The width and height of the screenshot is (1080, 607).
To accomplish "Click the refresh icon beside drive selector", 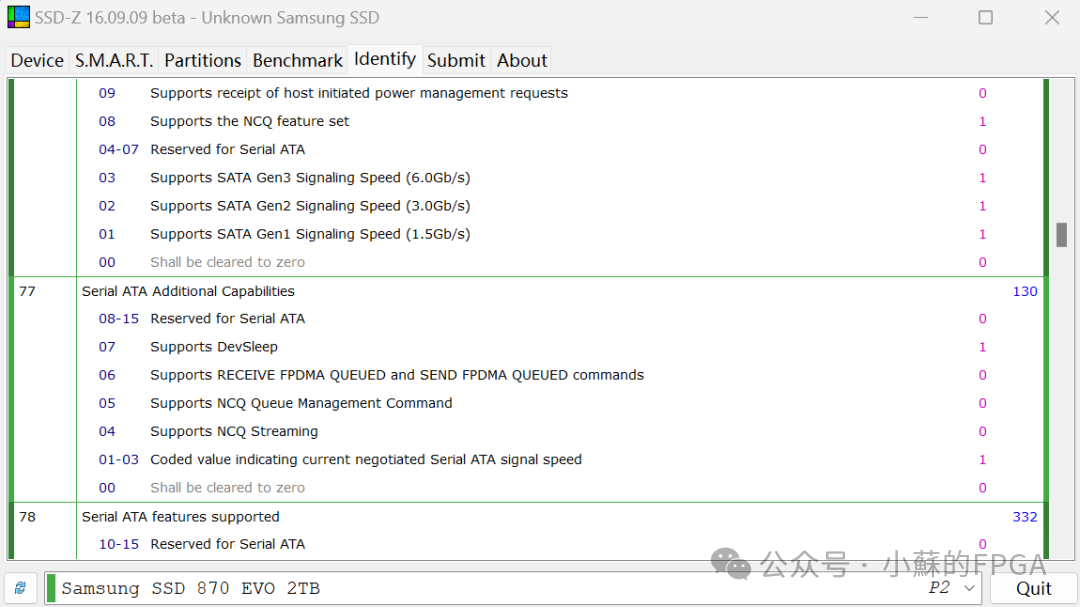I will pos(20,588).
